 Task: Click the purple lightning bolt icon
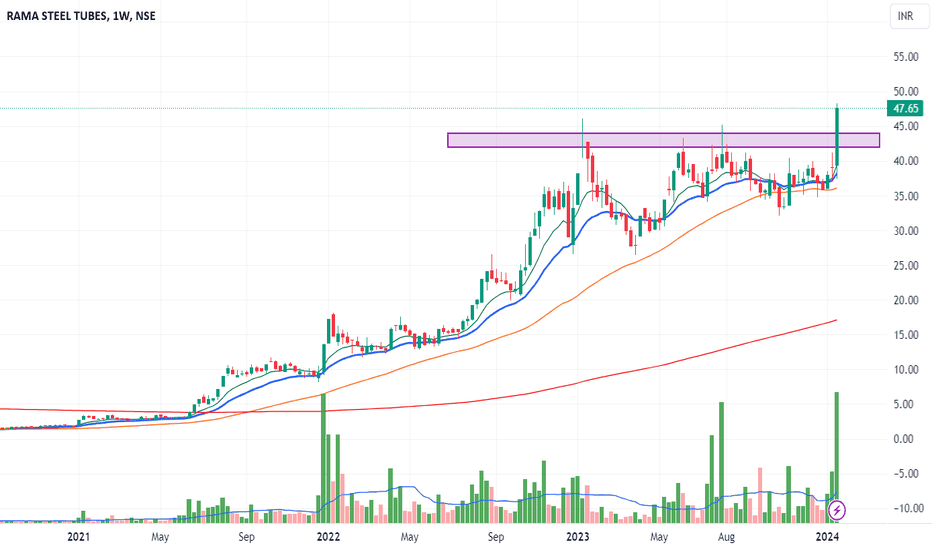[837, 510]
